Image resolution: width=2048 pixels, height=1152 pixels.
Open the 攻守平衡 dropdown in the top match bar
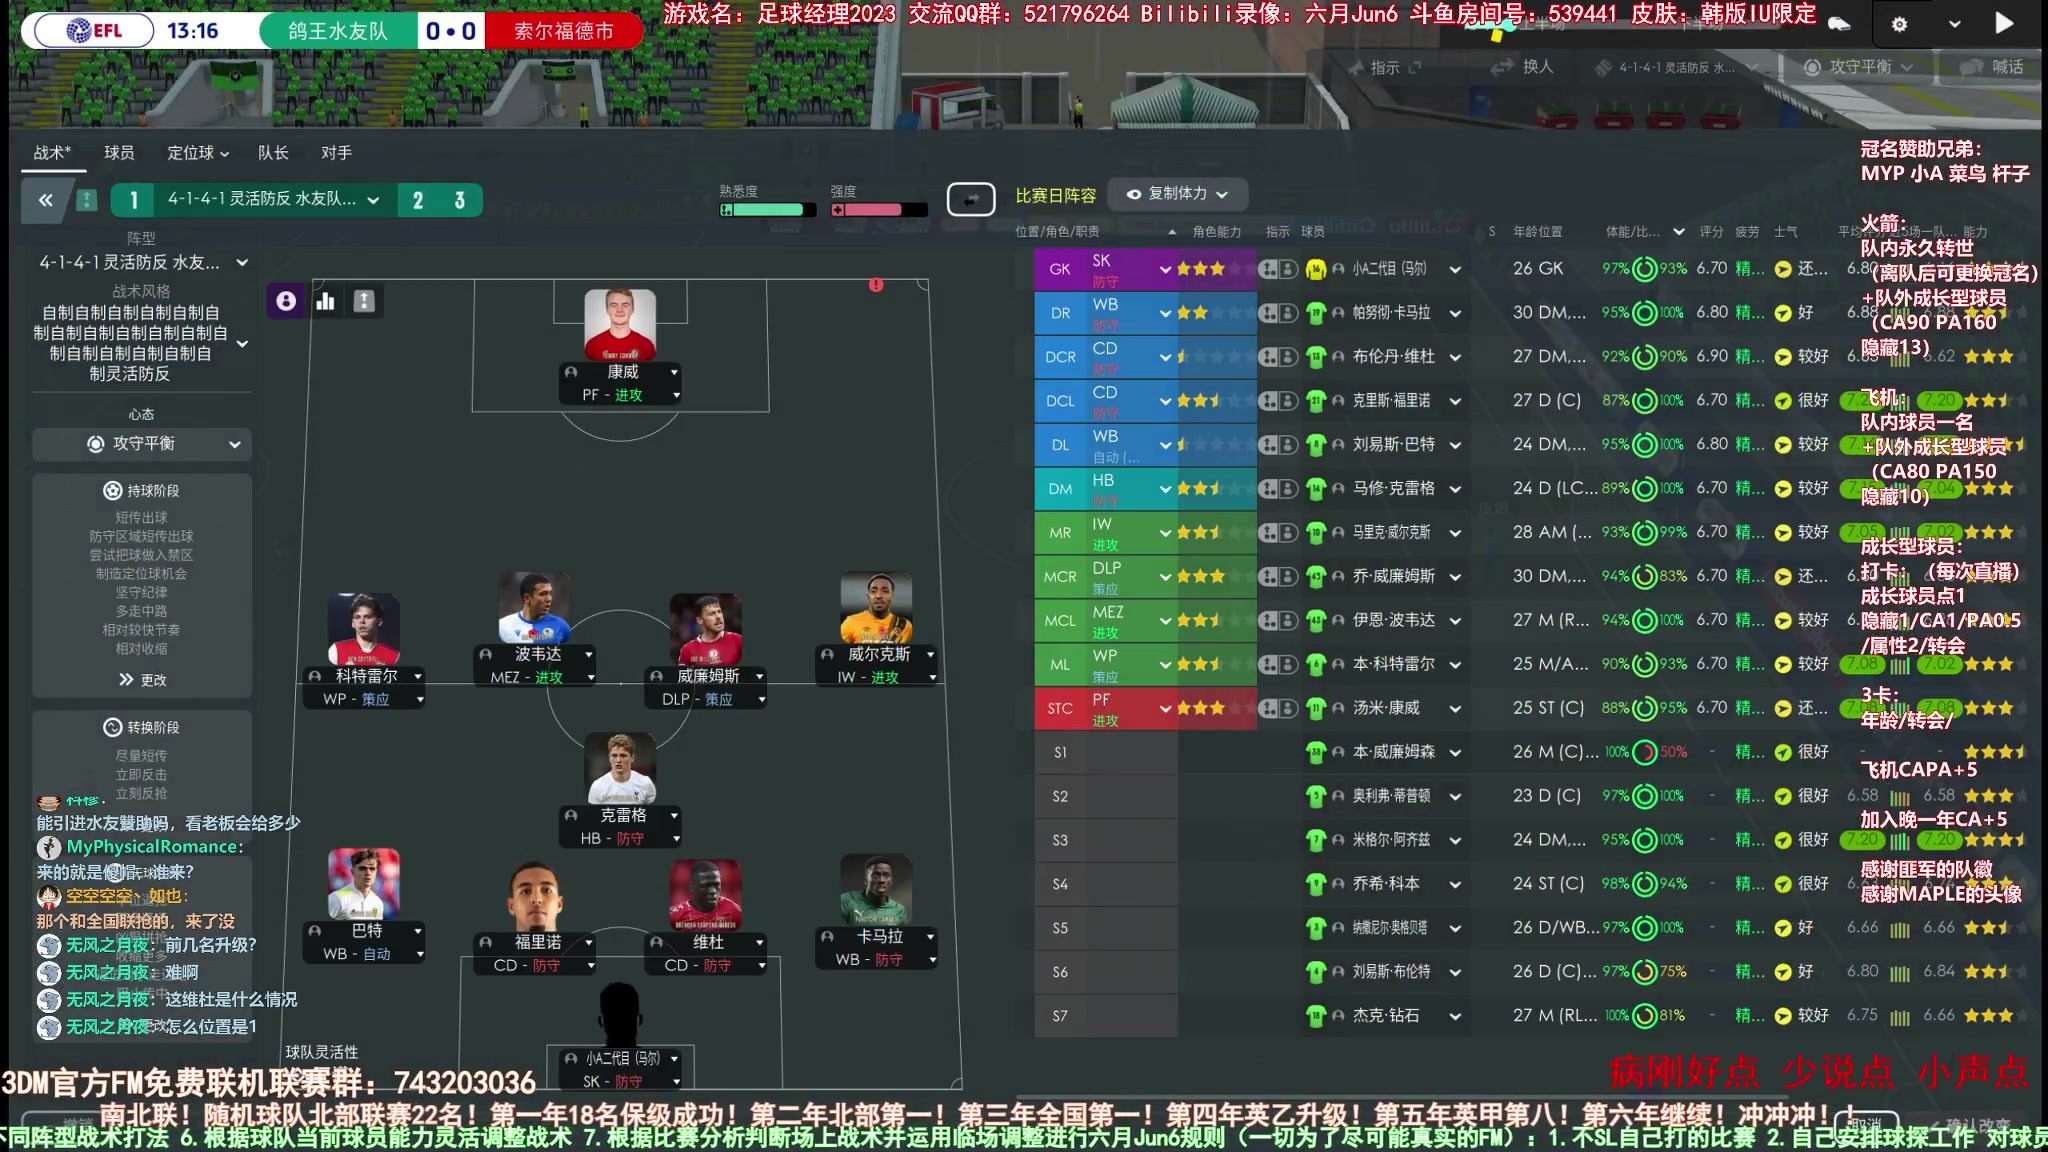1861,67
